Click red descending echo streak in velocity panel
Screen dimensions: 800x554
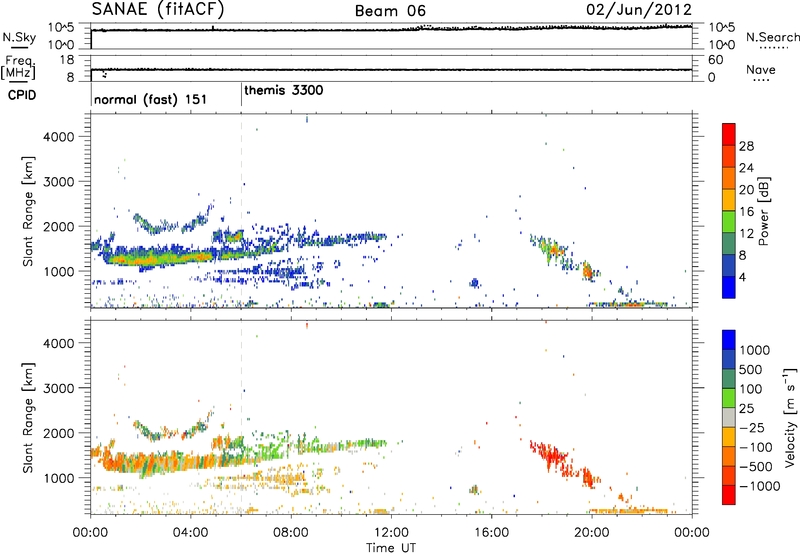click(x=566, y=465)
